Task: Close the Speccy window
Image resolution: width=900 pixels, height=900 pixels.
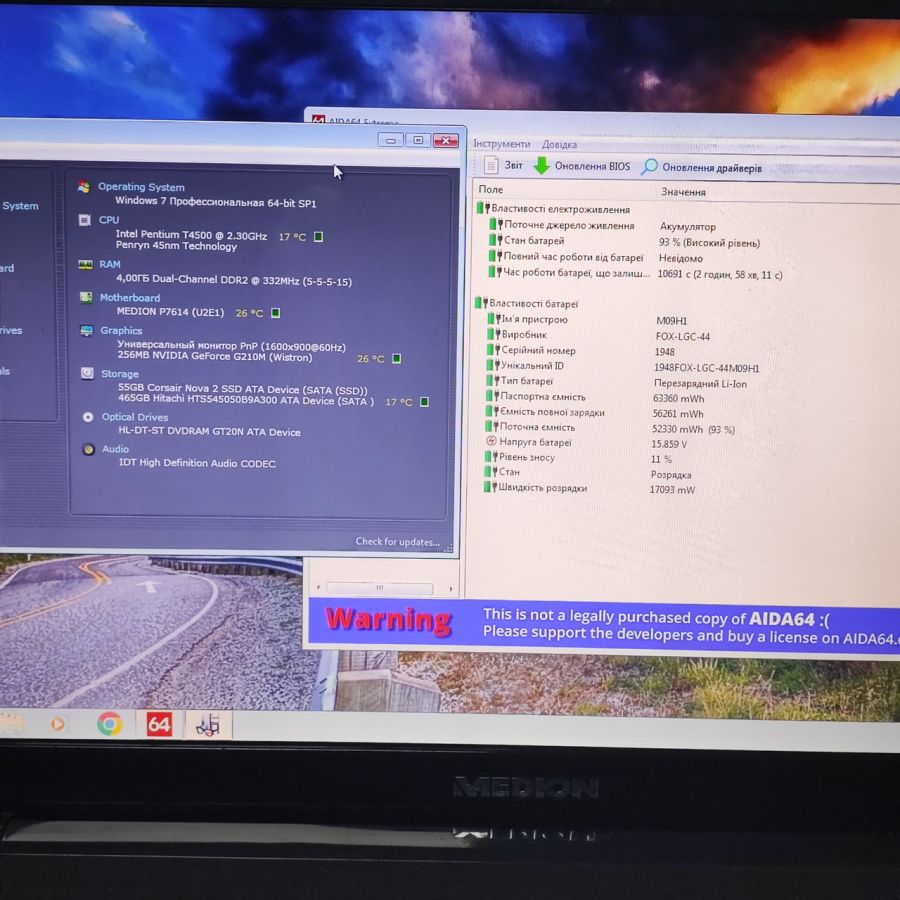Action: [x=445, y=140]
